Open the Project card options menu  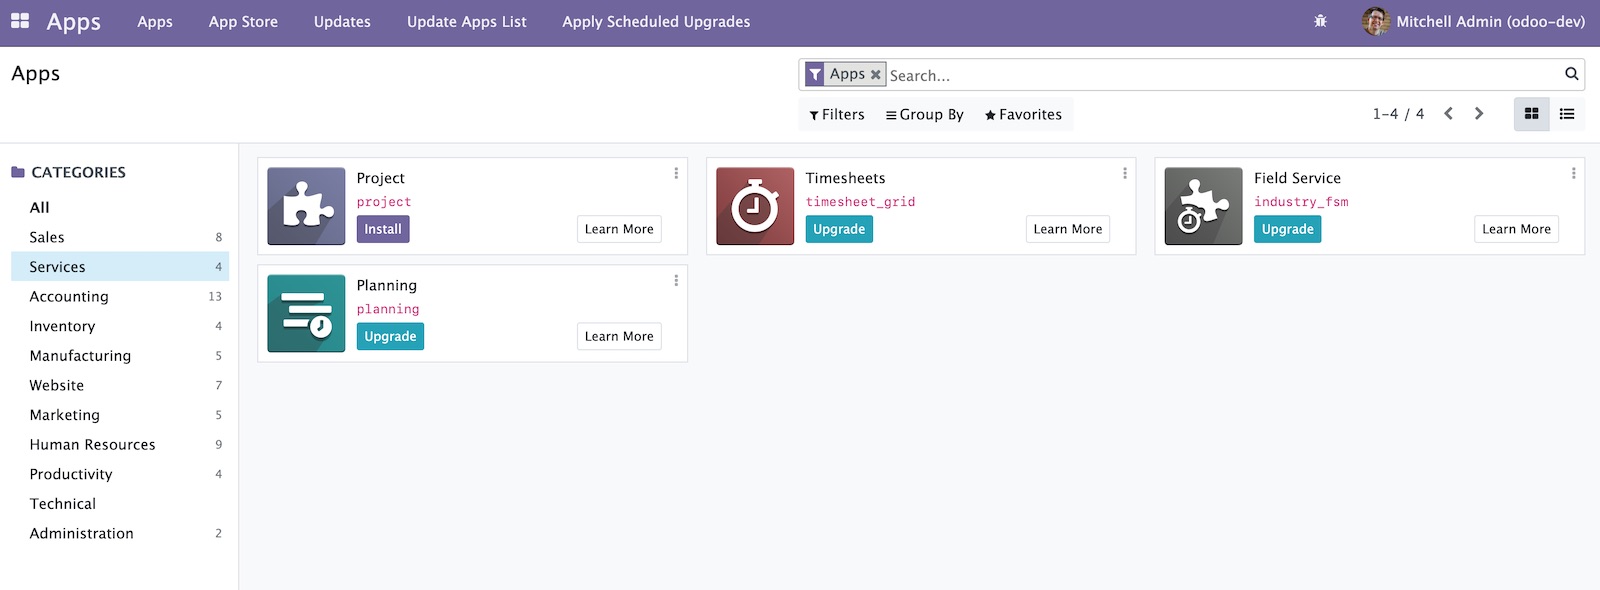[x=676, y=173]
